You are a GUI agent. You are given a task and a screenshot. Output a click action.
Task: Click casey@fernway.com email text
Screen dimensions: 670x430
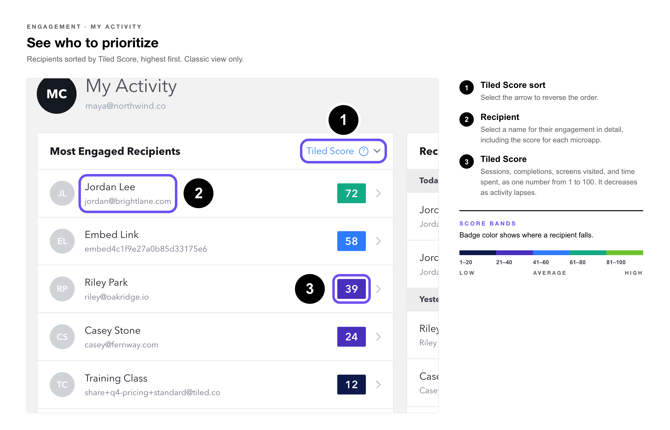tap(121, 345)
